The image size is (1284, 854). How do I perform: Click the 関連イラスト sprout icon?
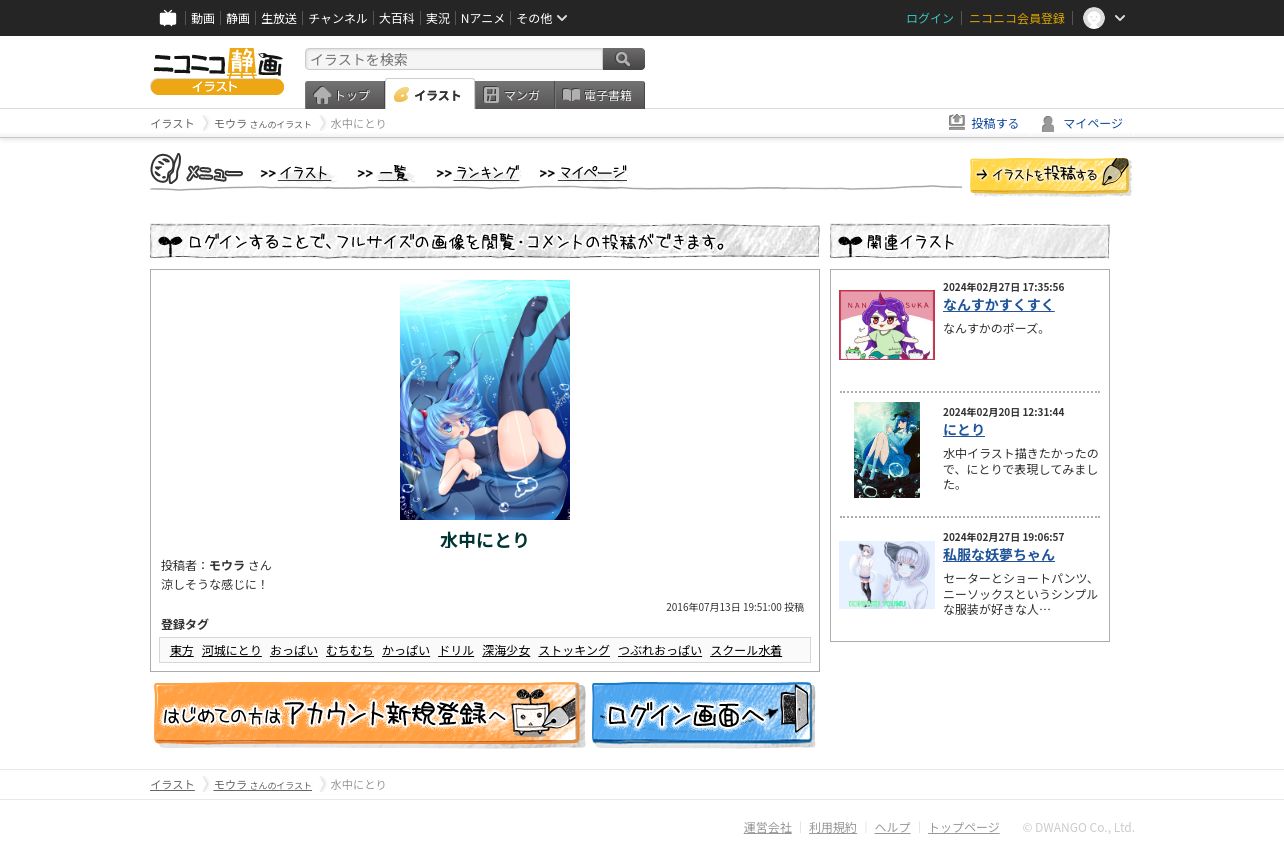[x=850, y=243]
